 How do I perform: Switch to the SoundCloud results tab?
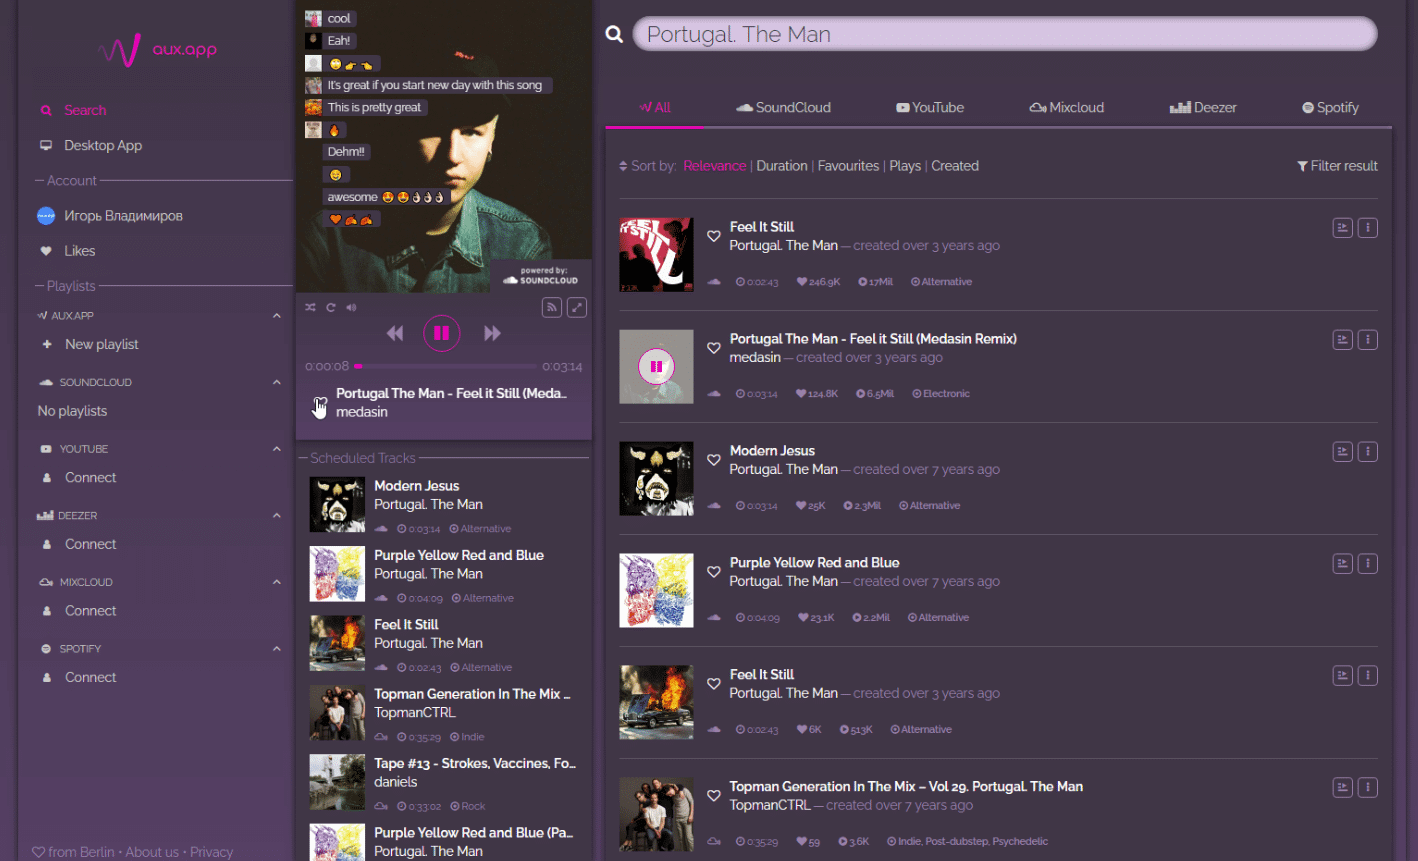pyautogui.click(x=783, y=108)
